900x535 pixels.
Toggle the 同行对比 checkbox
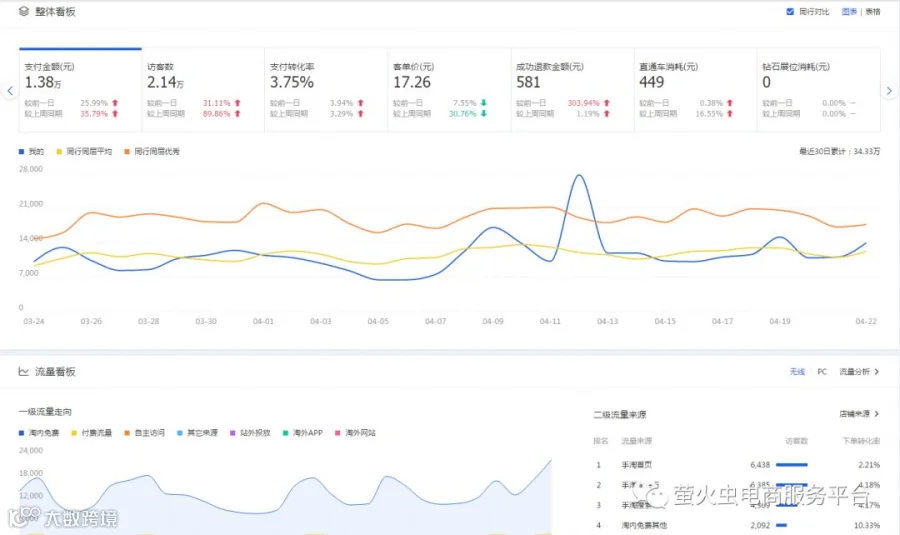[790, 11]
